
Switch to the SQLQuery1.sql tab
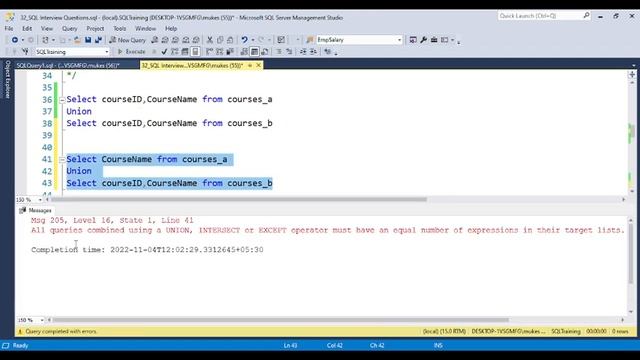(x=68, y=65)
